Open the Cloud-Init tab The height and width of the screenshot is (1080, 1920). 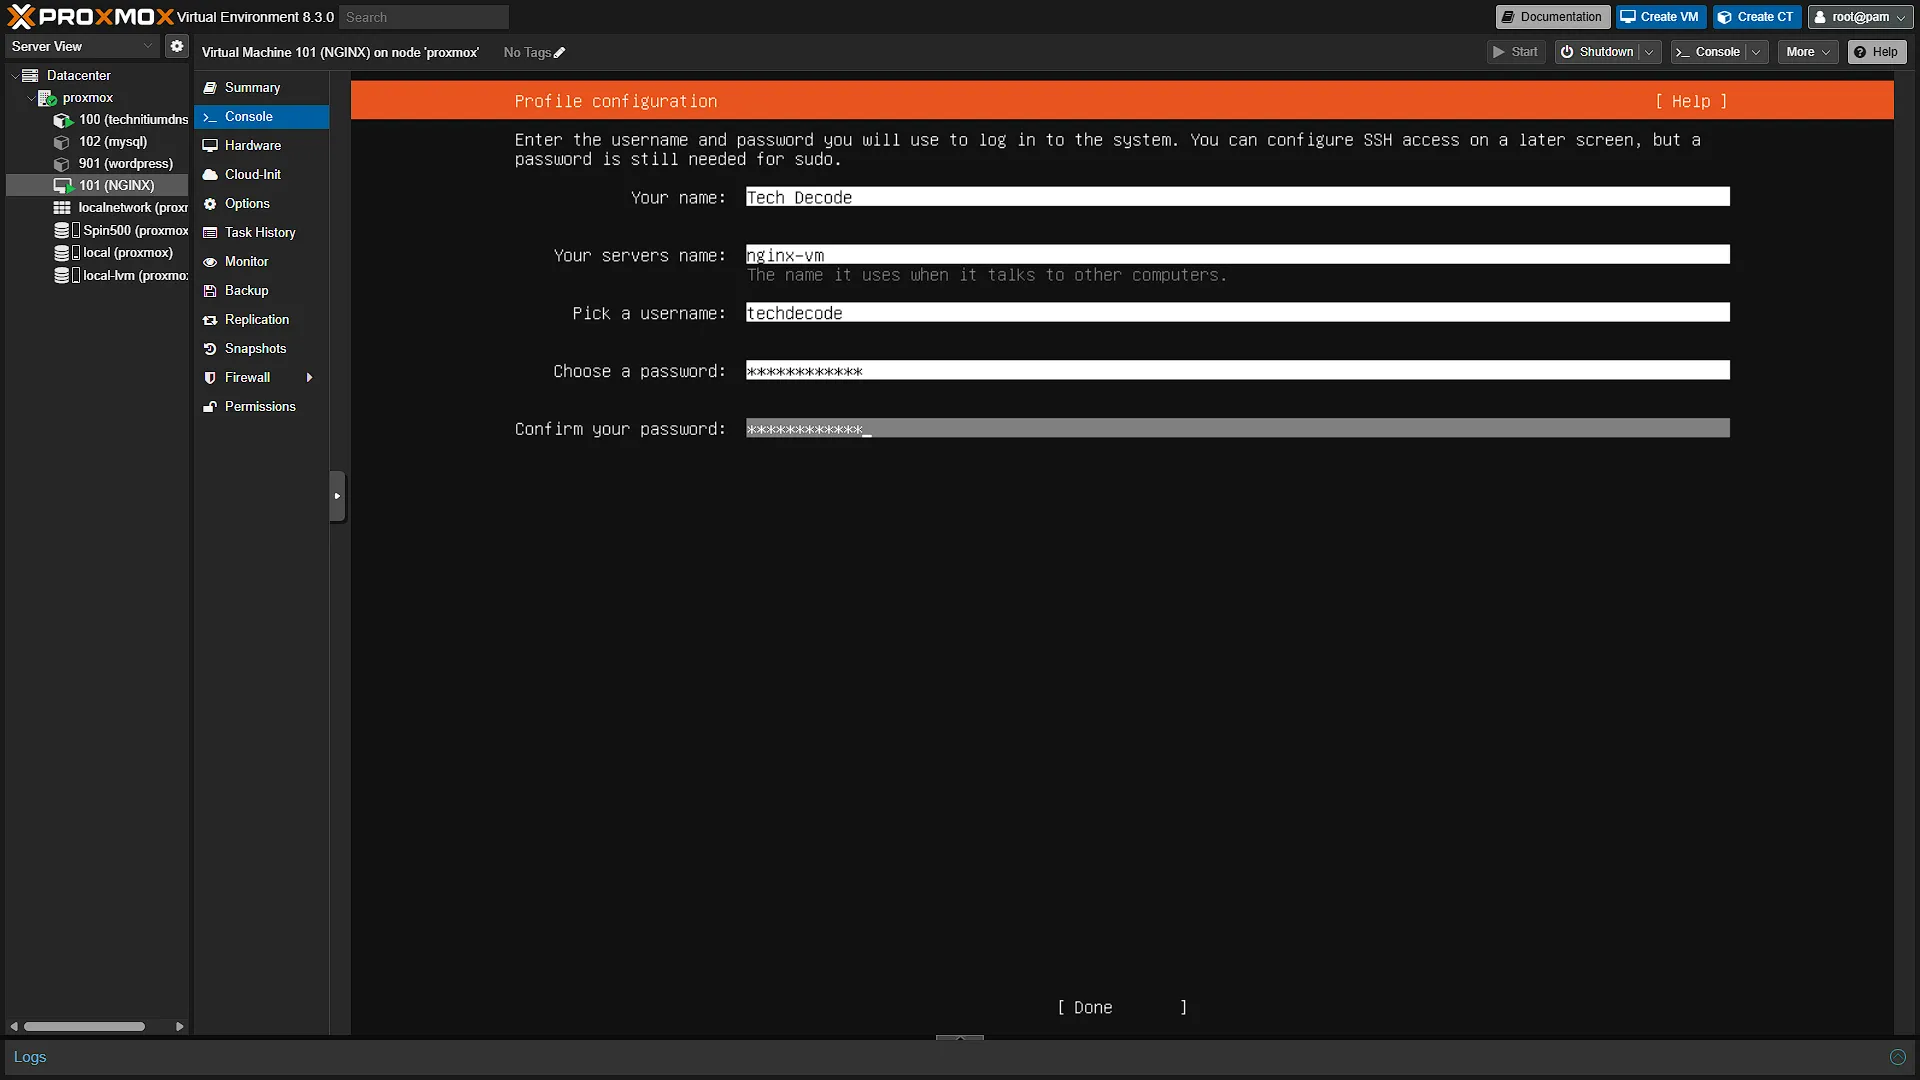[x=261, y=175]
